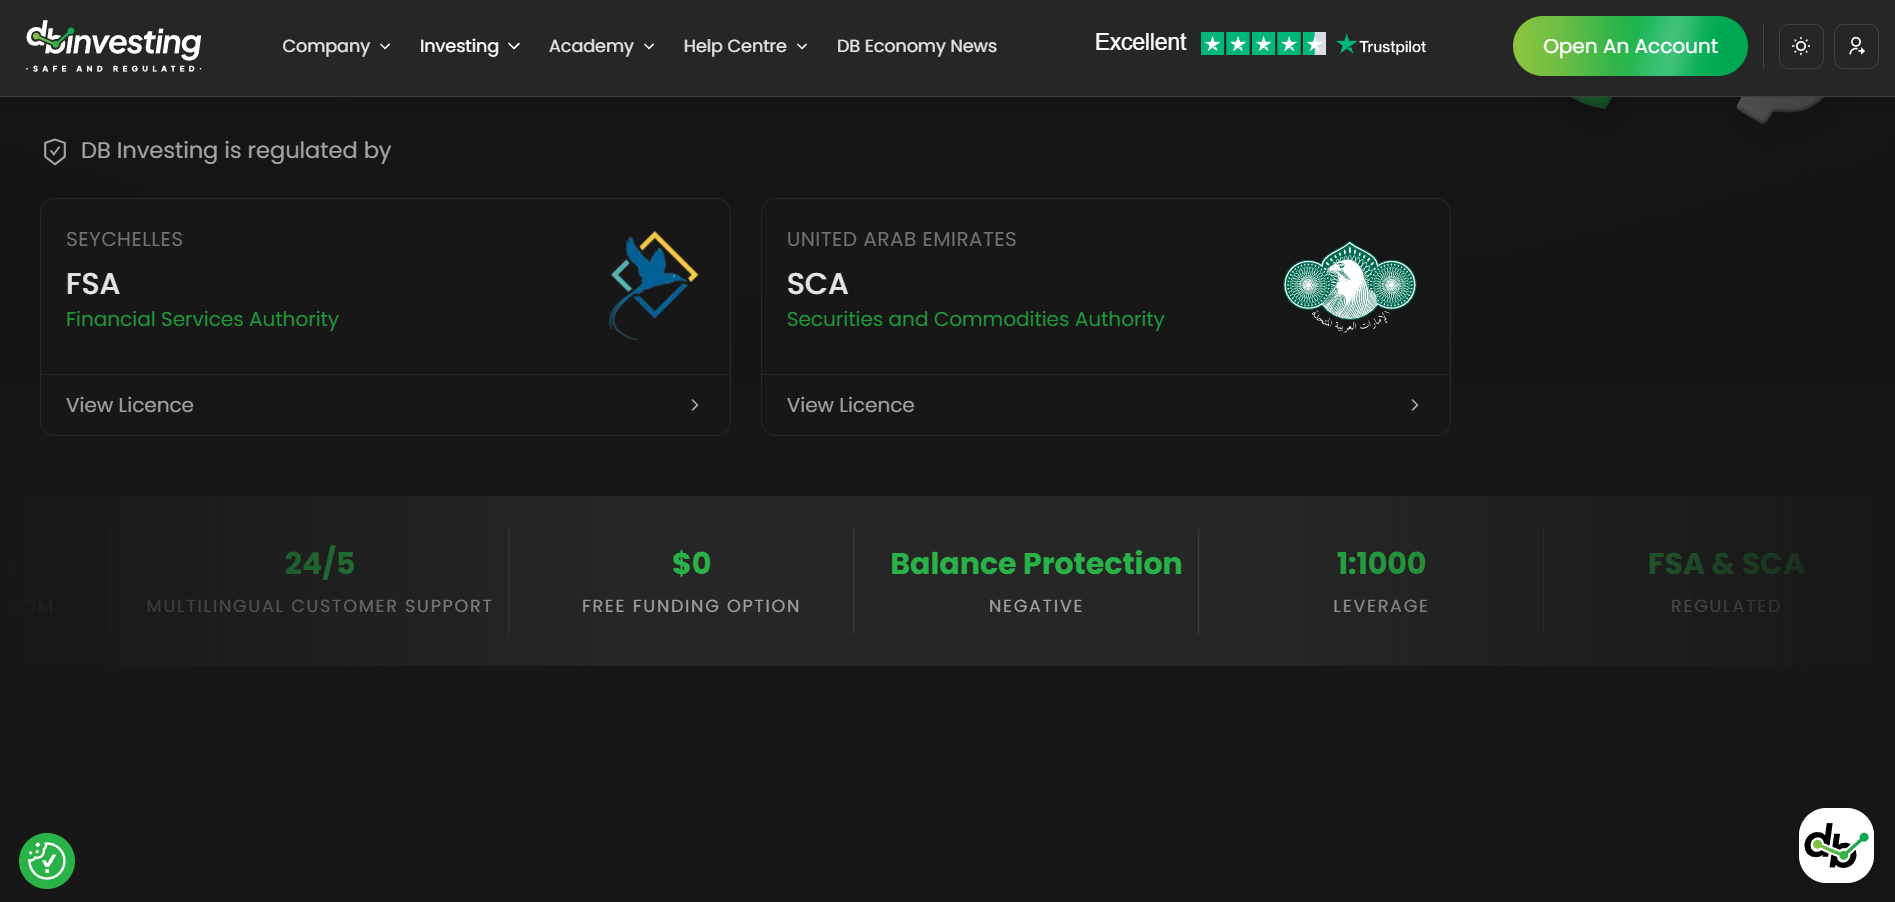1895x902 pixels.
Task: Toggle the light/dark theme sun icon
Action: 1800,46
